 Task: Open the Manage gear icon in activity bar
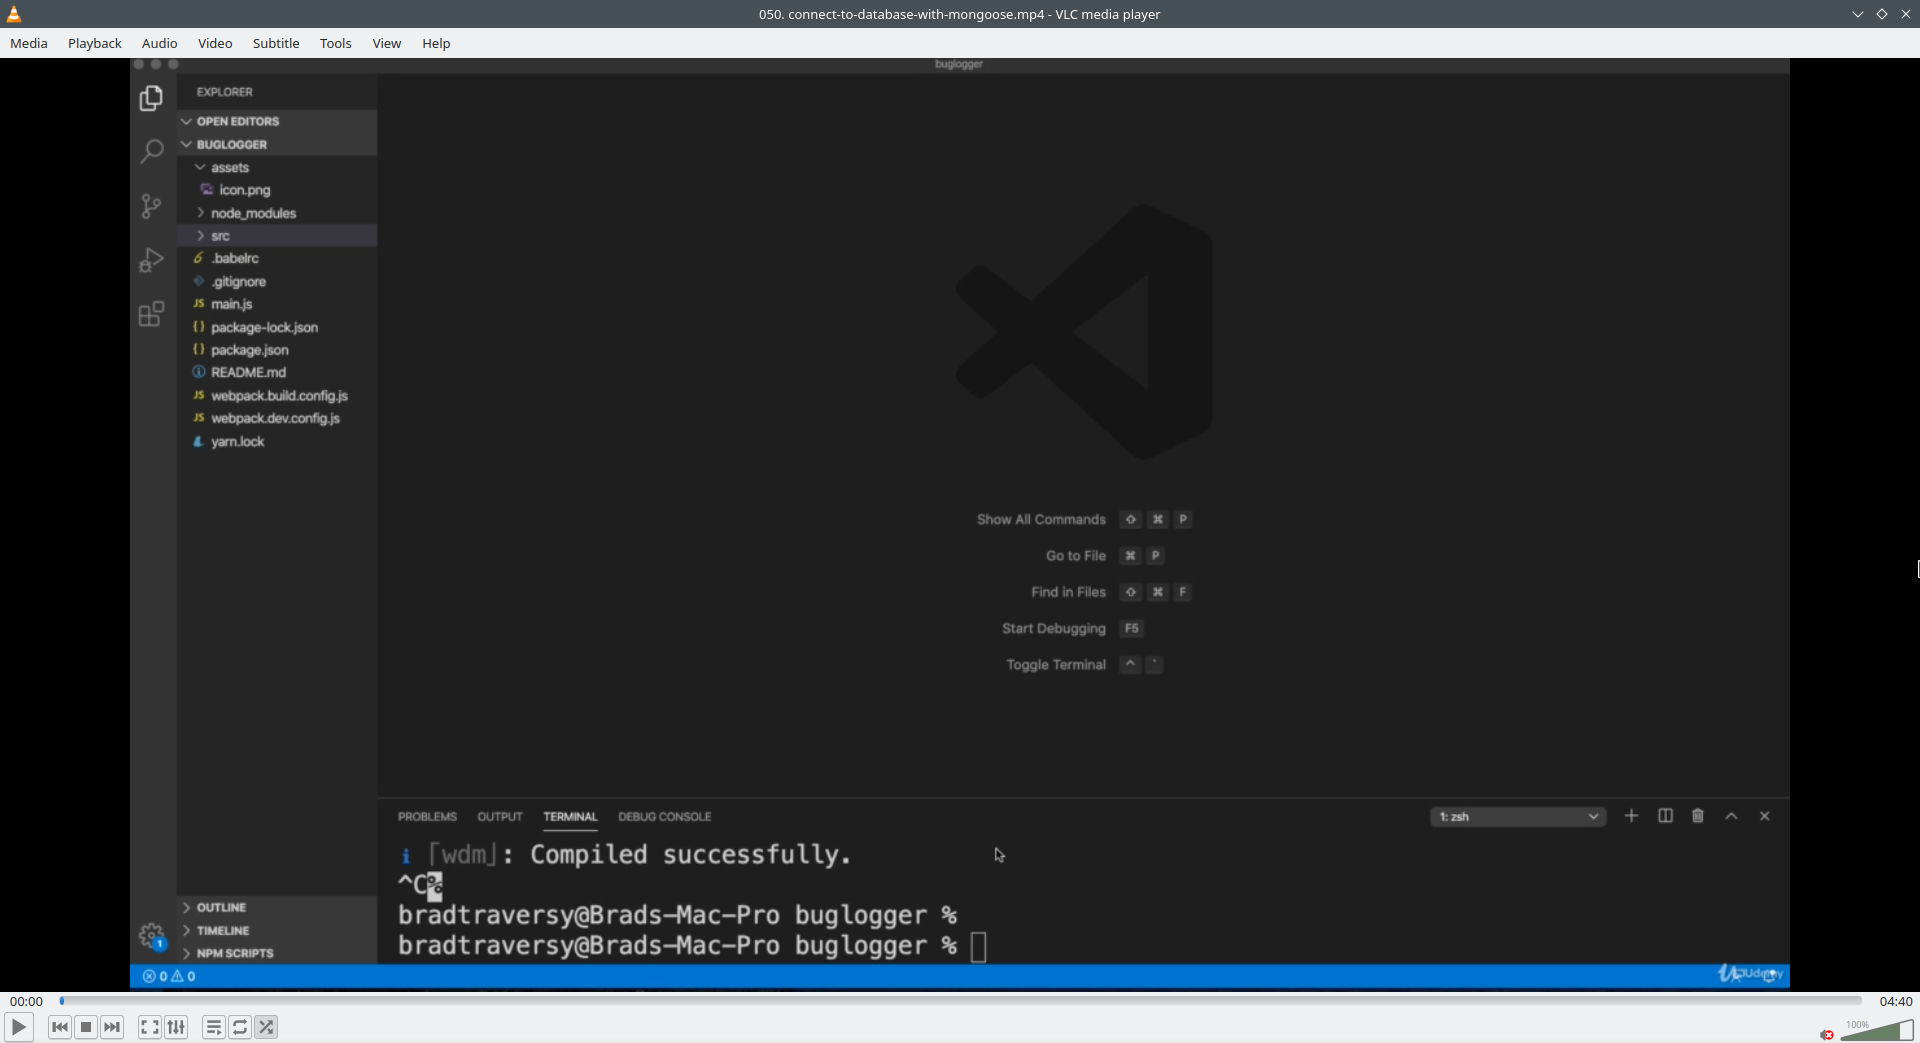(x=151, y=936)
